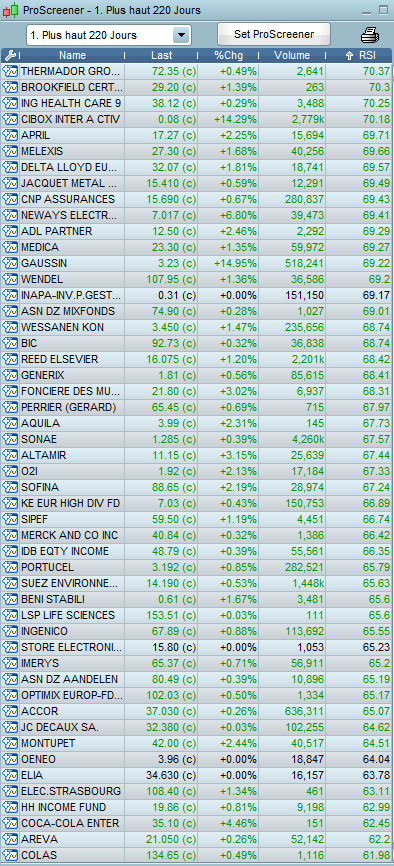This screenshot has width=394, height=866.
Task: Select ASN DZ AANDELEN row name
Action: (x=69, y=679)
